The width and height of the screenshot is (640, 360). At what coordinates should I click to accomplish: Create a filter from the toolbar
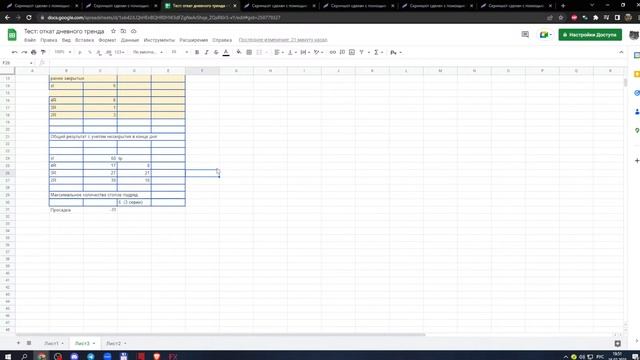click(x=362, y=52)
